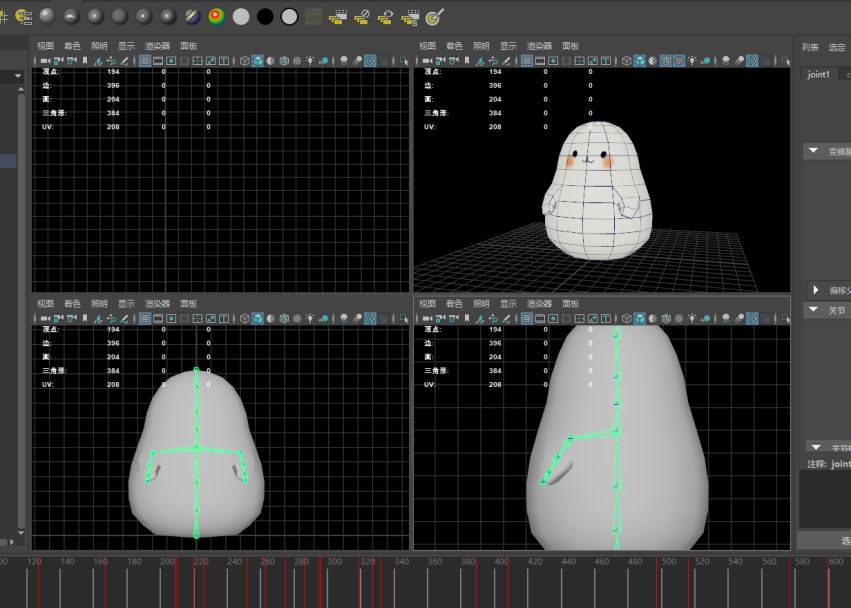
Task: Collapse the 关节 section
Action: point(814,311)
